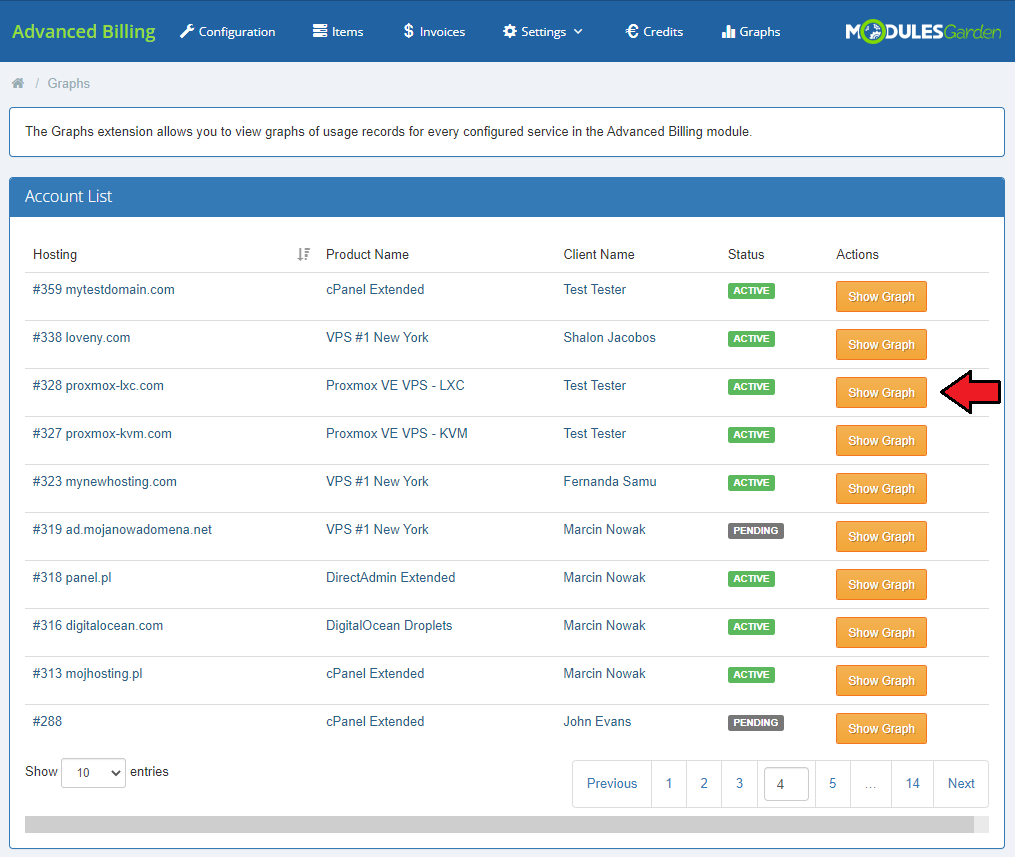Click the dollar Invoices icon
Screen dimensions: 1015x857
[x=408, y=31]
